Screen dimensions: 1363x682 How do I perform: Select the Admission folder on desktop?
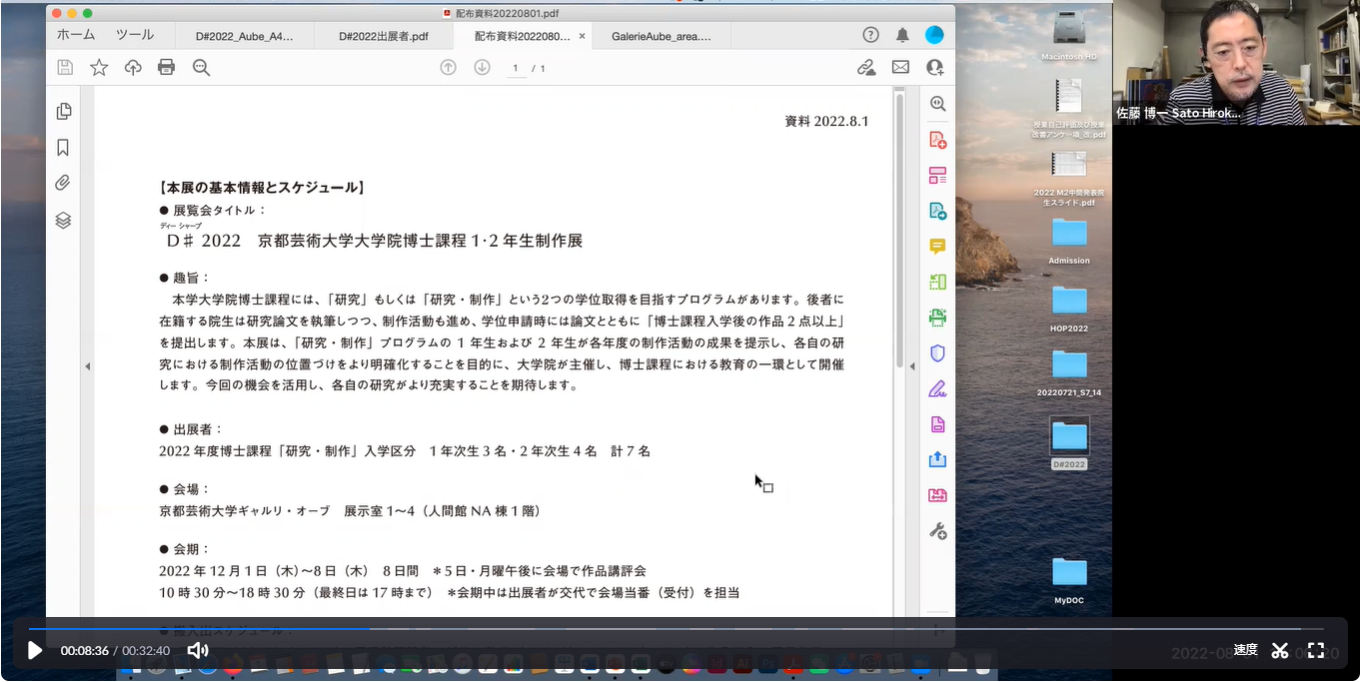(1069, 240)
